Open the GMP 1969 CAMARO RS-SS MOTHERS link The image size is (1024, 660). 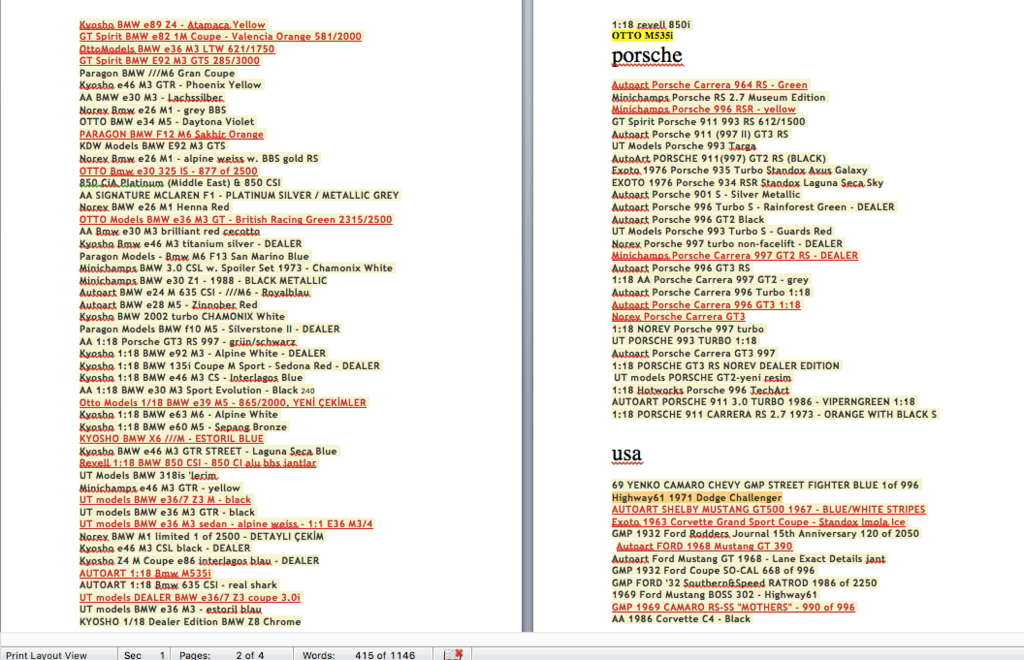[733, 607]
